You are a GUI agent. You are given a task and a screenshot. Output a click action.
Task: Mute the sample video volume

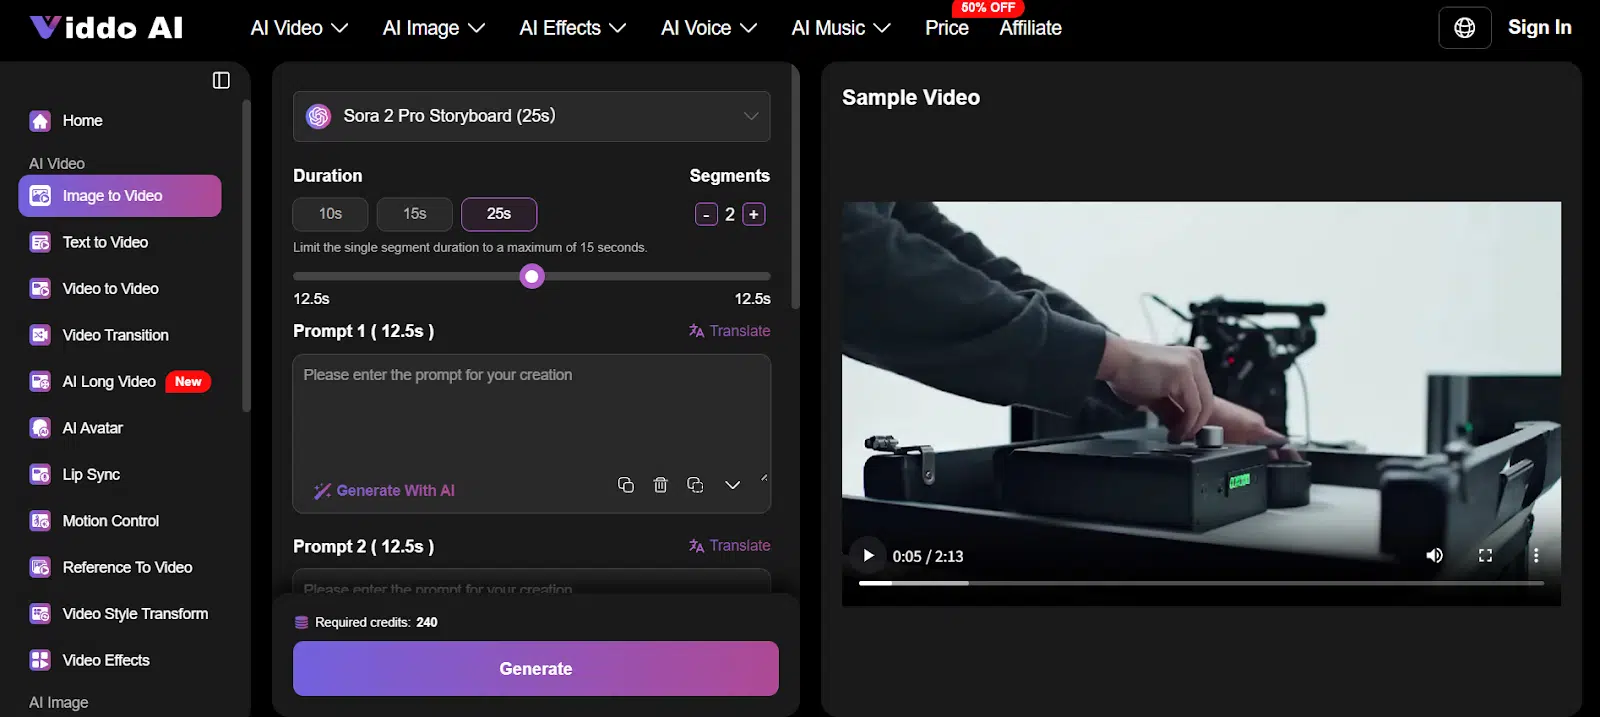[x=1434, y=555]
